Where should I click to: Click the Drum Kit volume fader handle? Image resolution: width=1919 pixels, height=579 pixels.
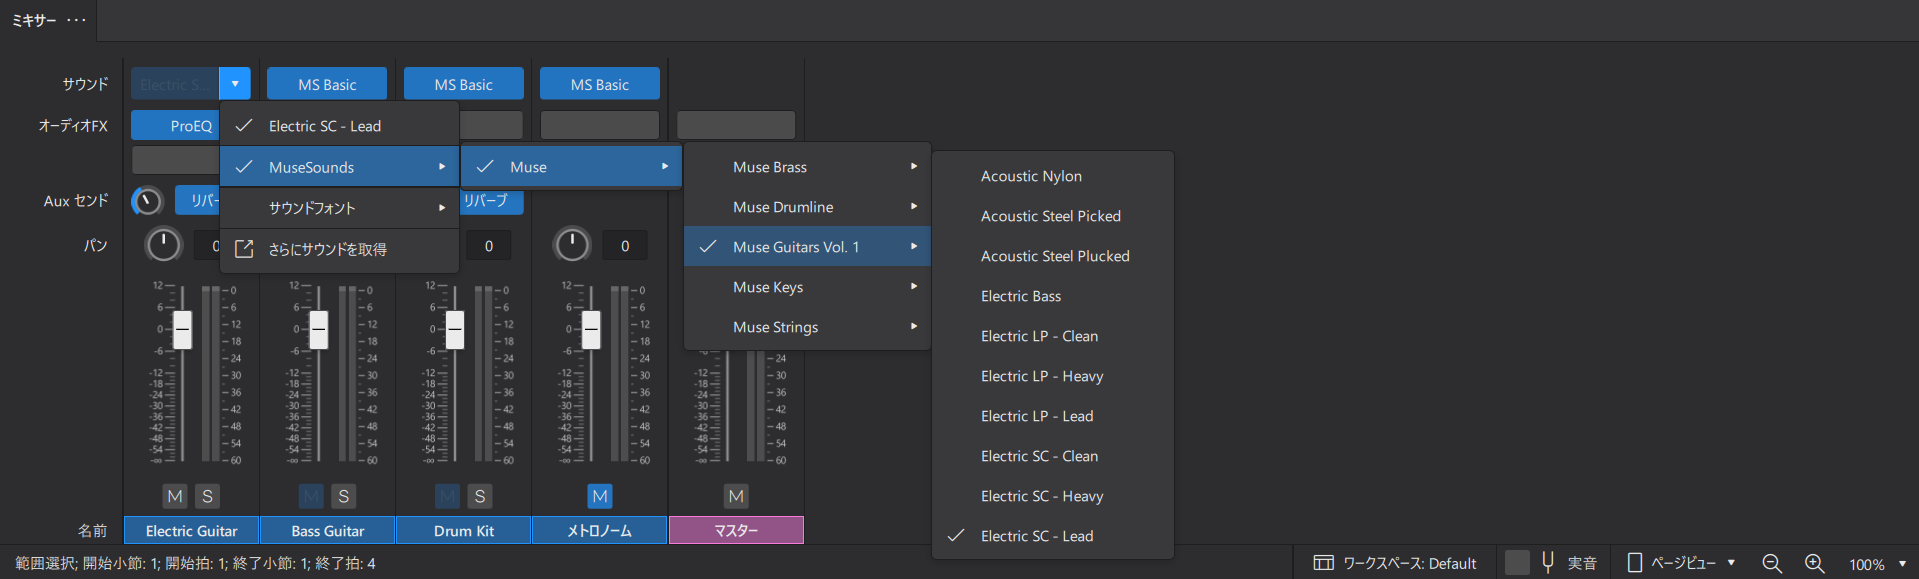(x=455, y=329)
